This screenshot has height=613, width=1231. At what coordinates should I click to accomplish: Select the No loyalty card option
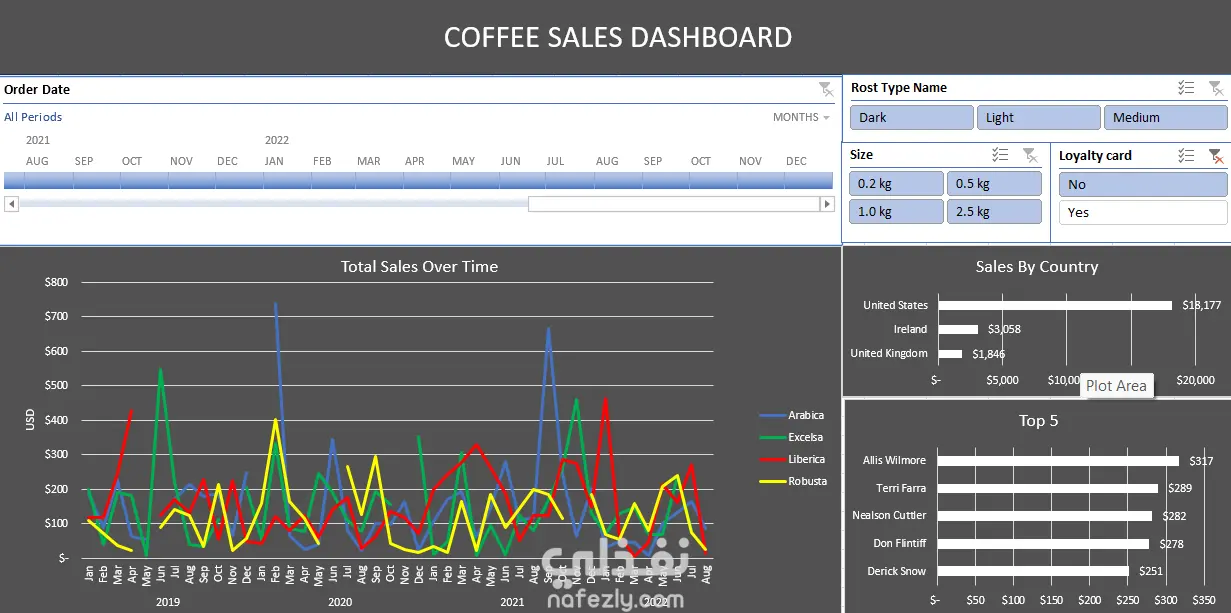pos(1143,184)
